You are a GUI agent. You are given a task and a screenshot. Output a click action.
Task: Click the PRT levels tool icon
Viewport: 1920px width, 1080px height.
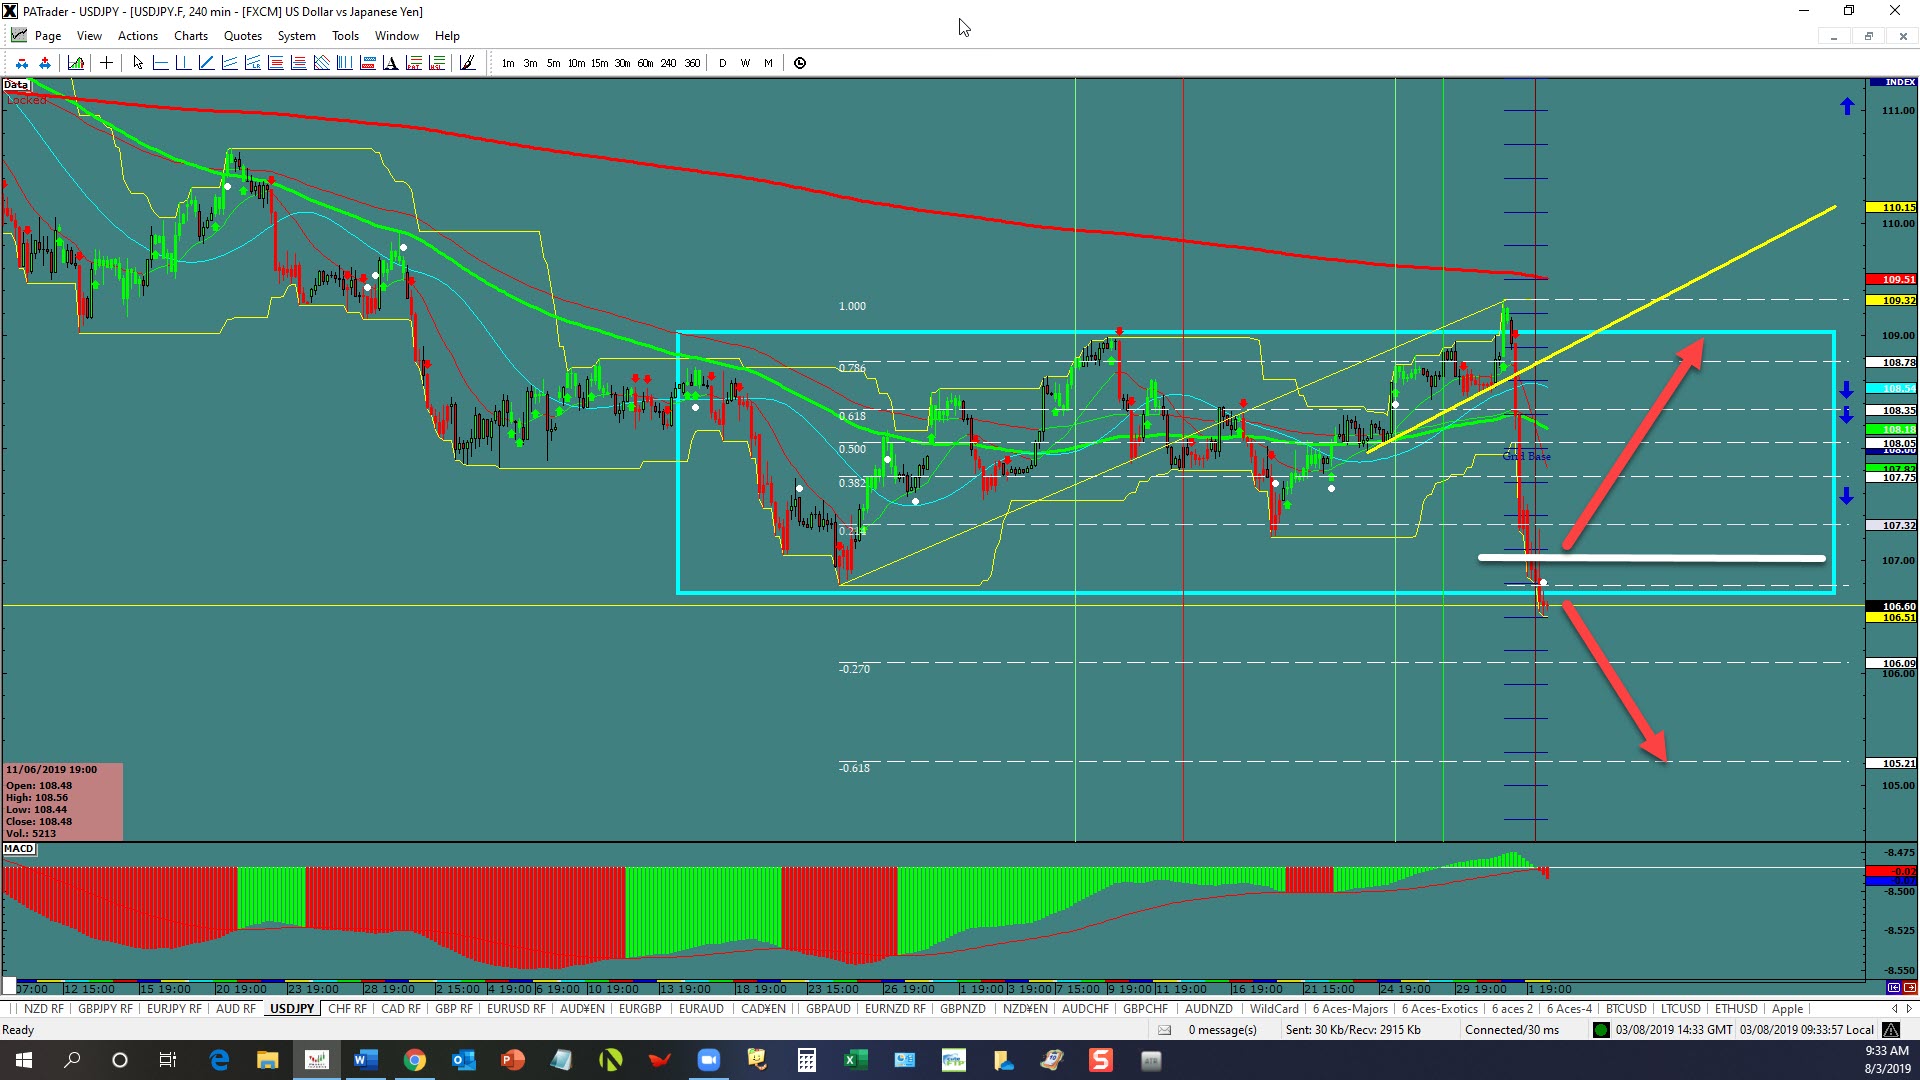413,63
